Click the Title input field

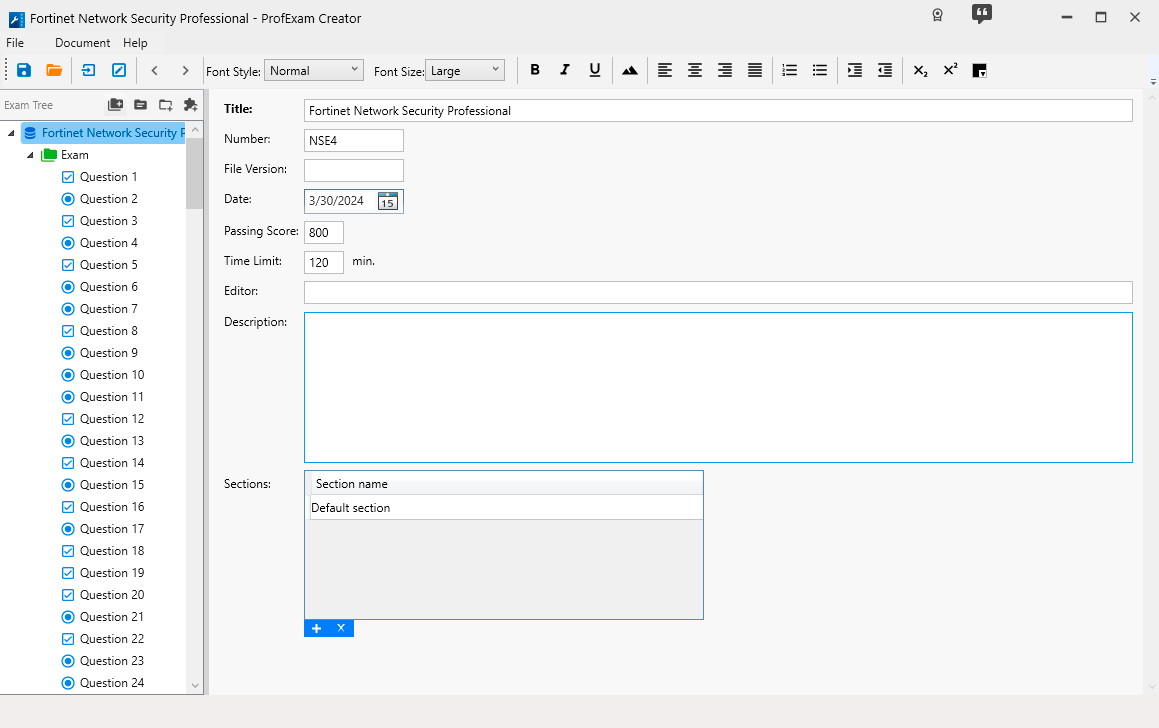coord(718,111)
